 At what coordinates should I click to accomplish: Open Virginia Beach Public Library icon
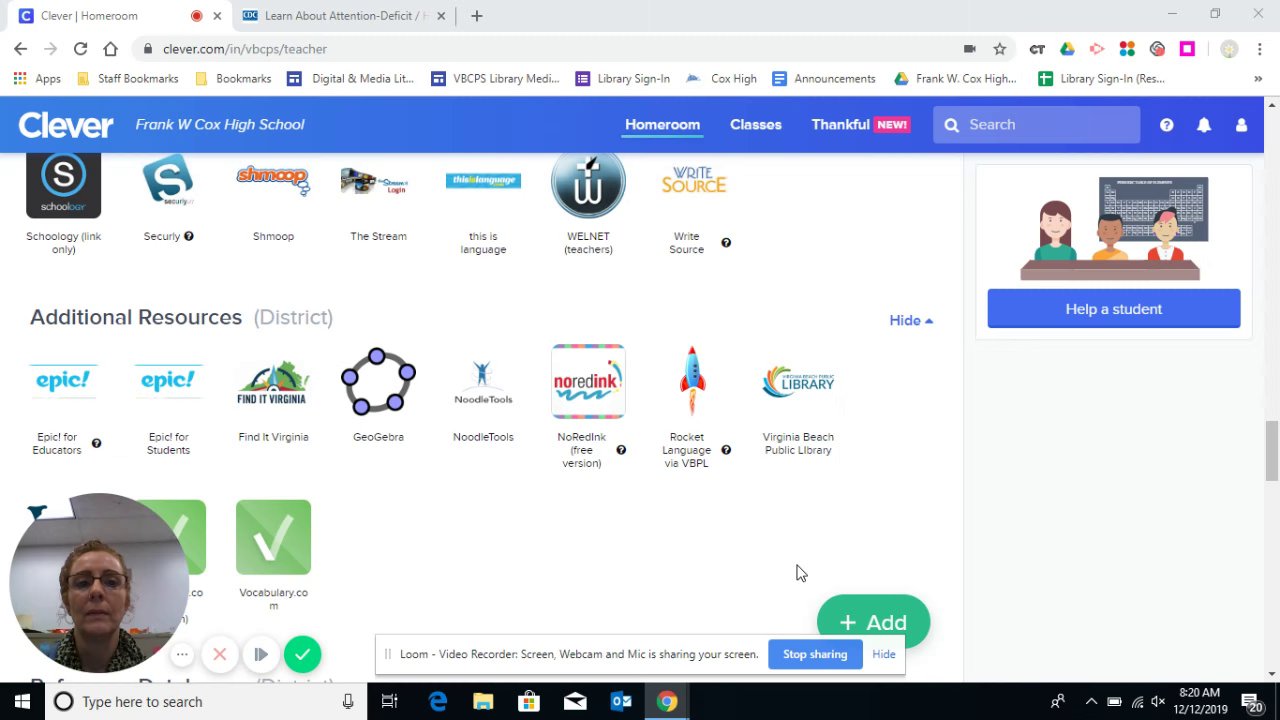(x=798, y=382)
